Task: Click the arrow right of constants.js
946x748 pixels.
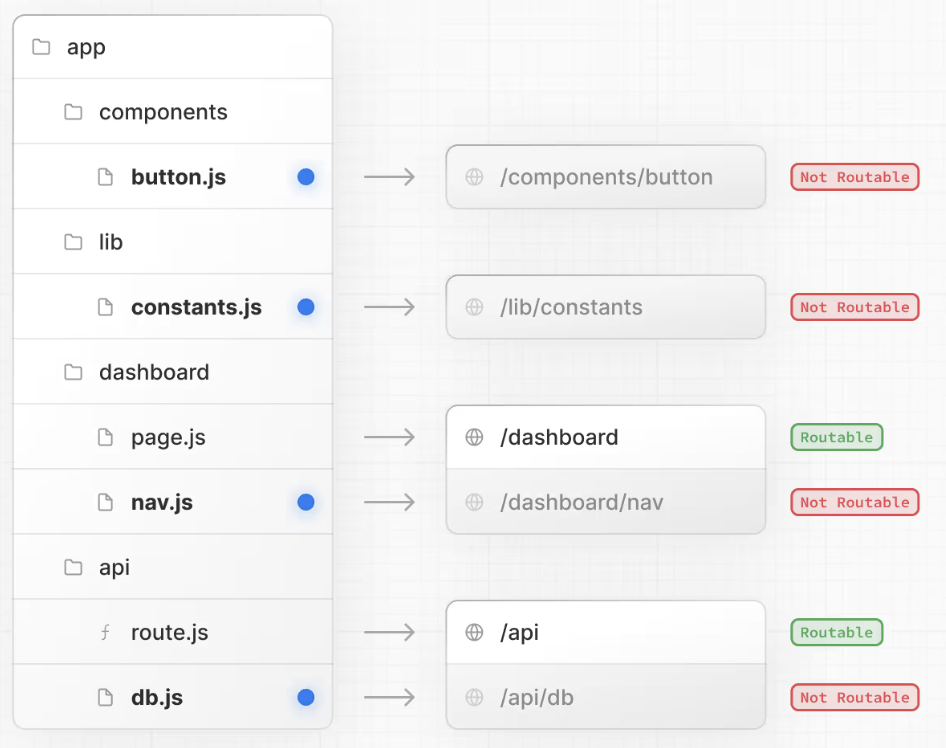Action: coord(389,307)
